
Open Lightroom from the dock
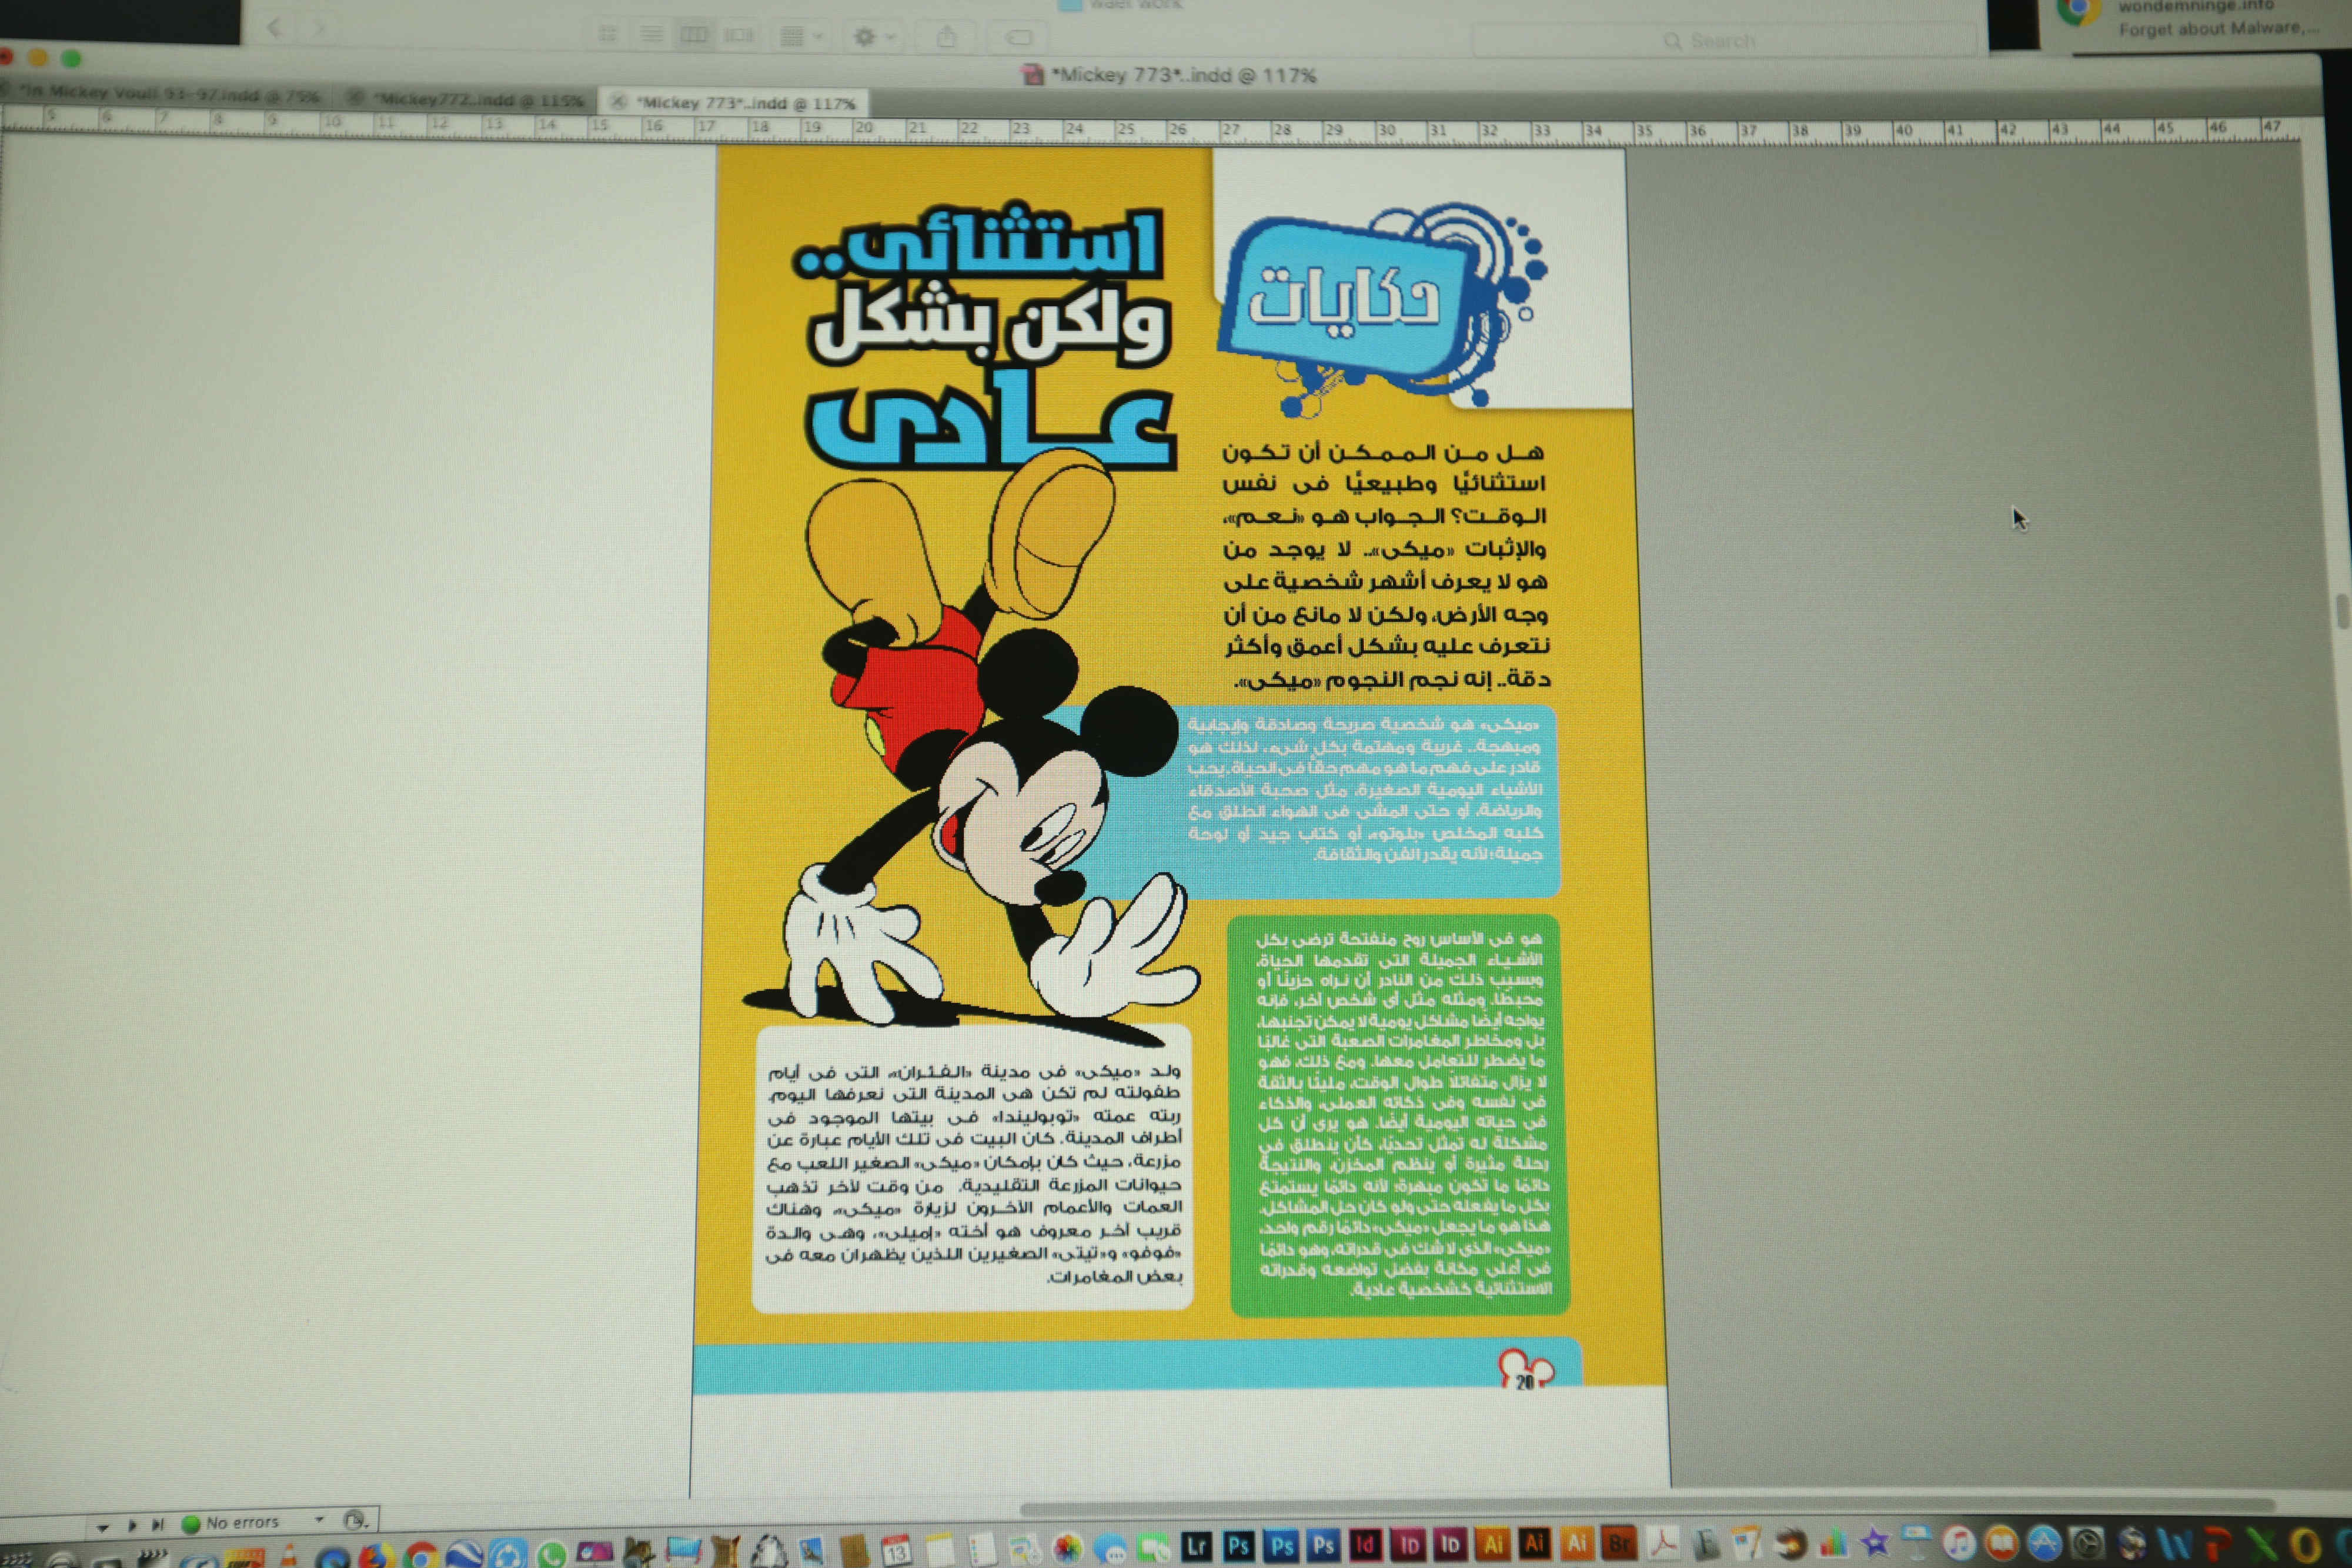(x=1197, y=1546)
